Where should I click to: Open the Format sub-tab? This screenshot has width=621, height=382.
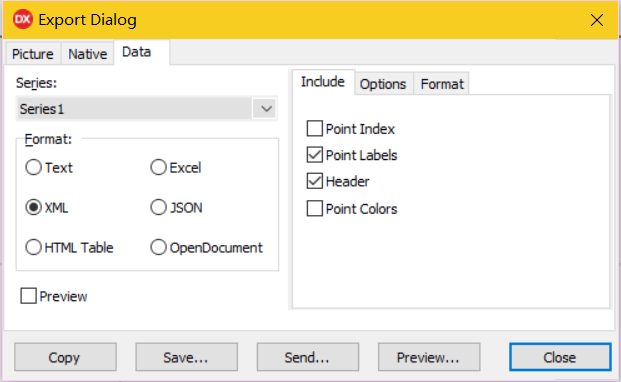pyautogui.click(x=442, y=84)
